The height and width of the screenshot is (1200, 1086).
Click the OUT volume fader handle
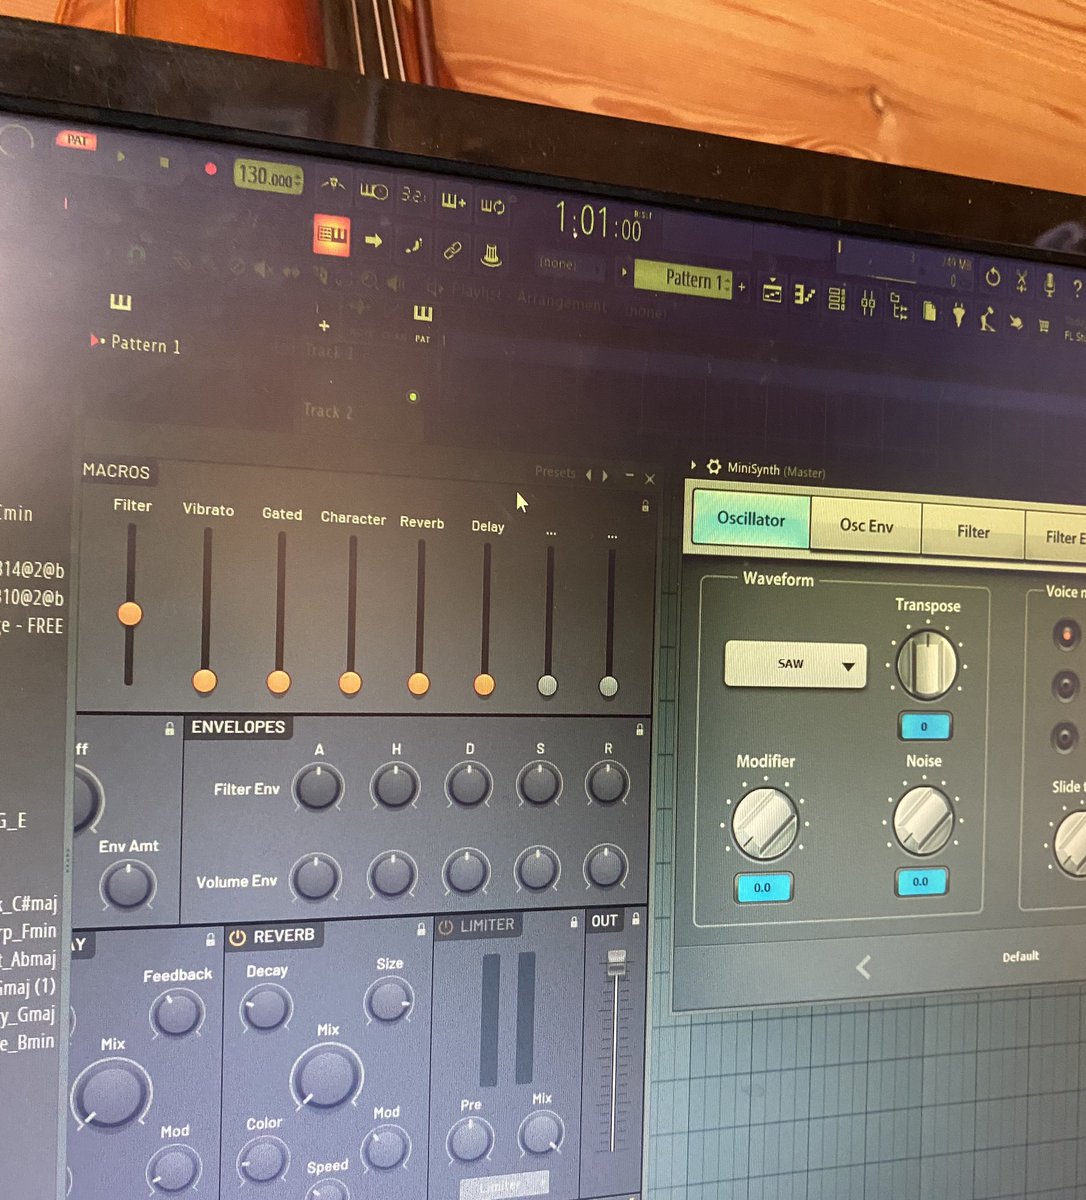coord(617,964)
